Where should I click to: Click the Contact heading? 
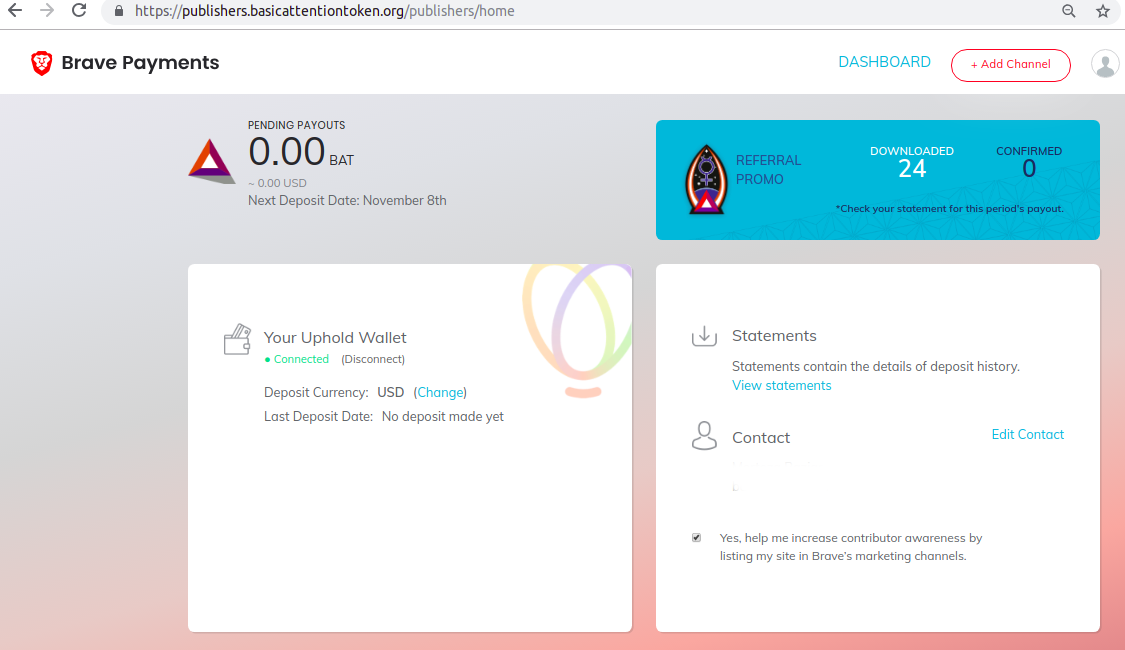761,438
